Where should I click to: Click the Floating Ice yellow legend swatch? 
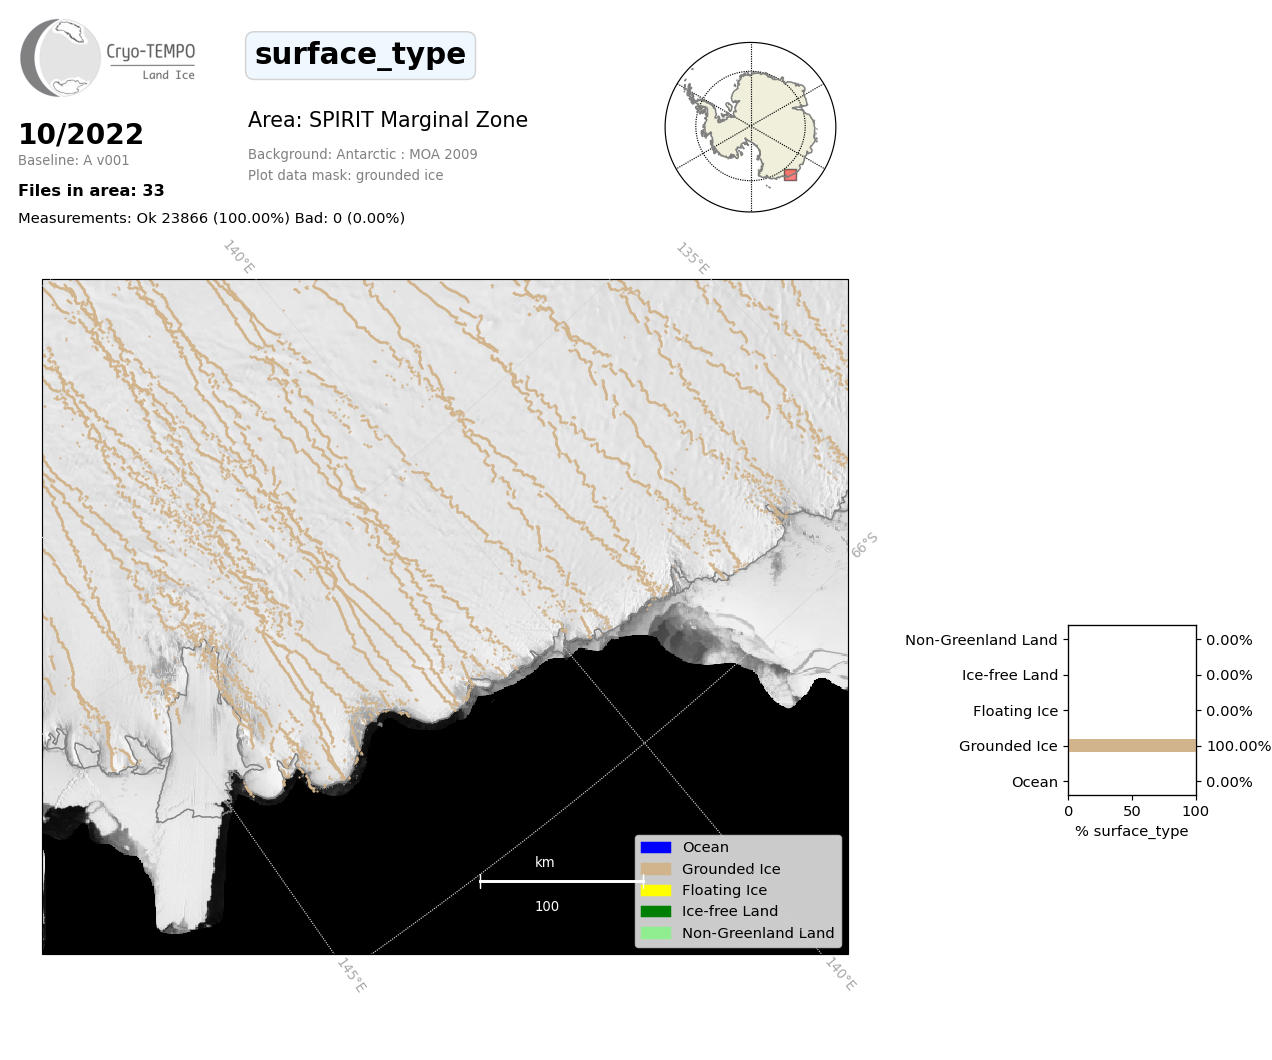[656, 890]
